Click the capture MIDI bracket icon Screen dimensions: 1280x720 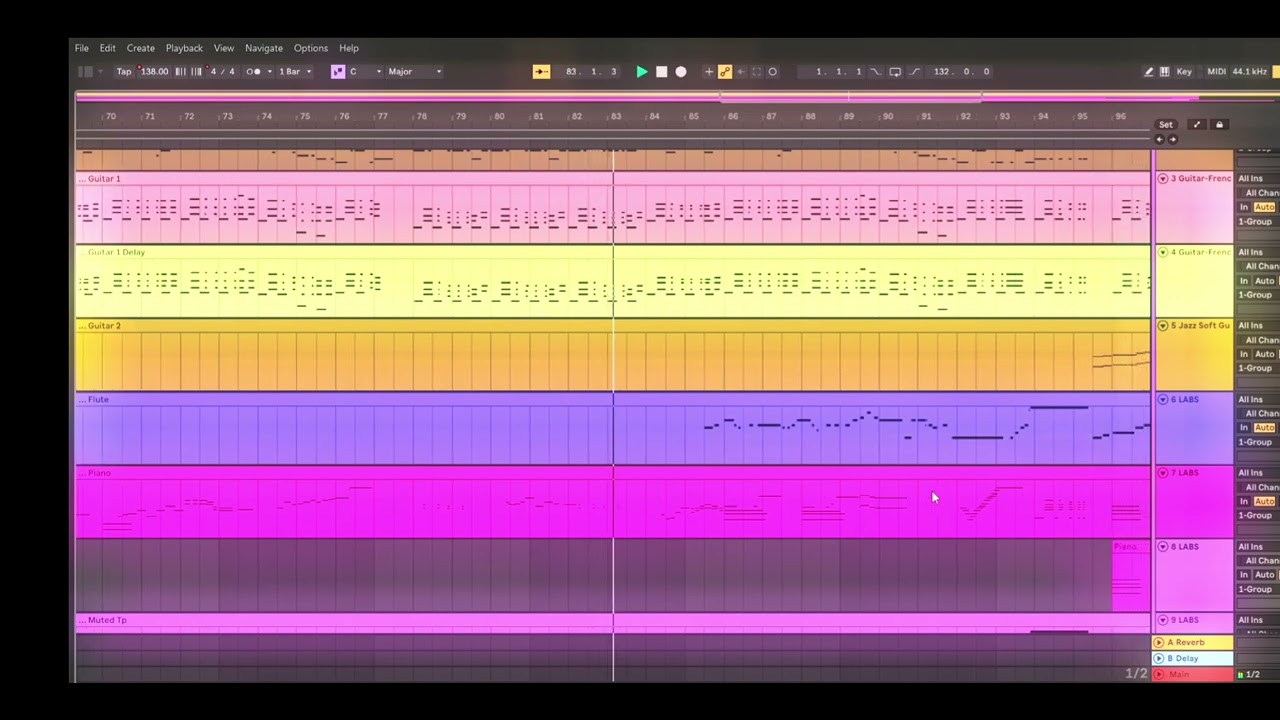(x=756, y=72)
